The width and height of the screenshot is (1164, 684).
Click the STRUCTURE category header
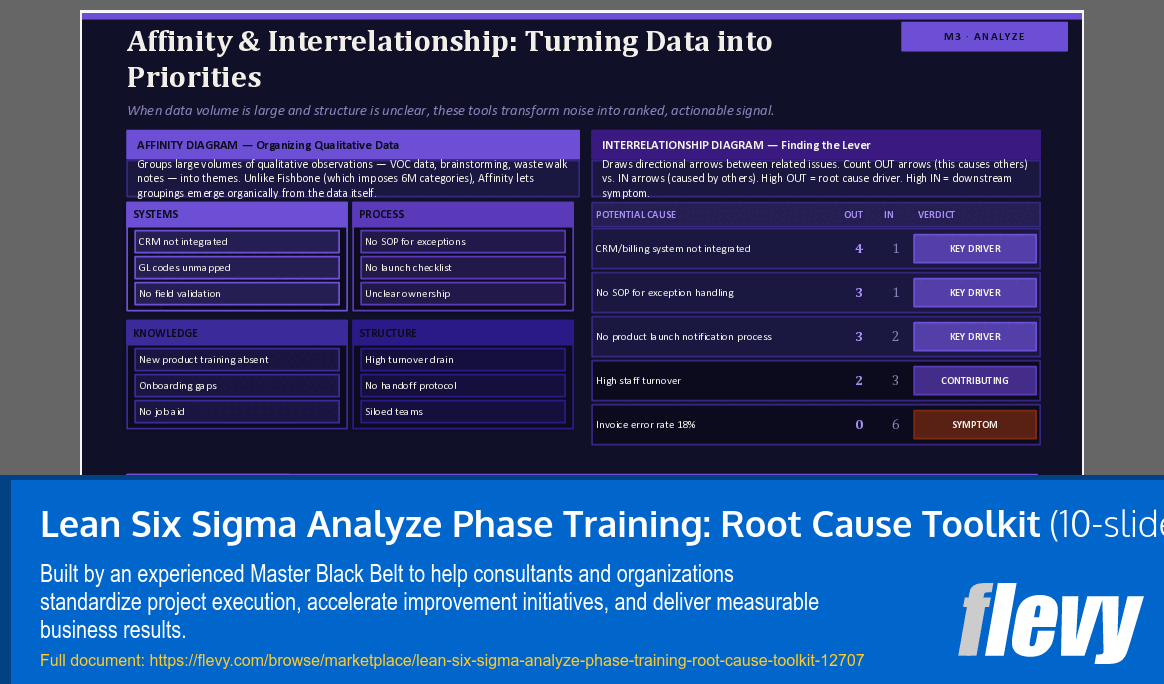point(463,333)
